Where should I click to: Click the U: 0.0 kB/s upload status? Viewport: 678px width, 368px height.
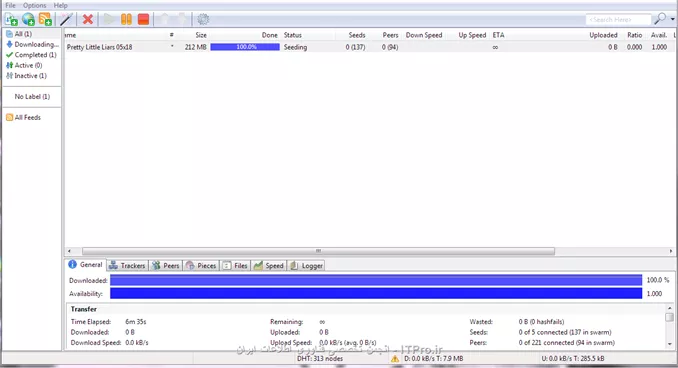(572, 358)
